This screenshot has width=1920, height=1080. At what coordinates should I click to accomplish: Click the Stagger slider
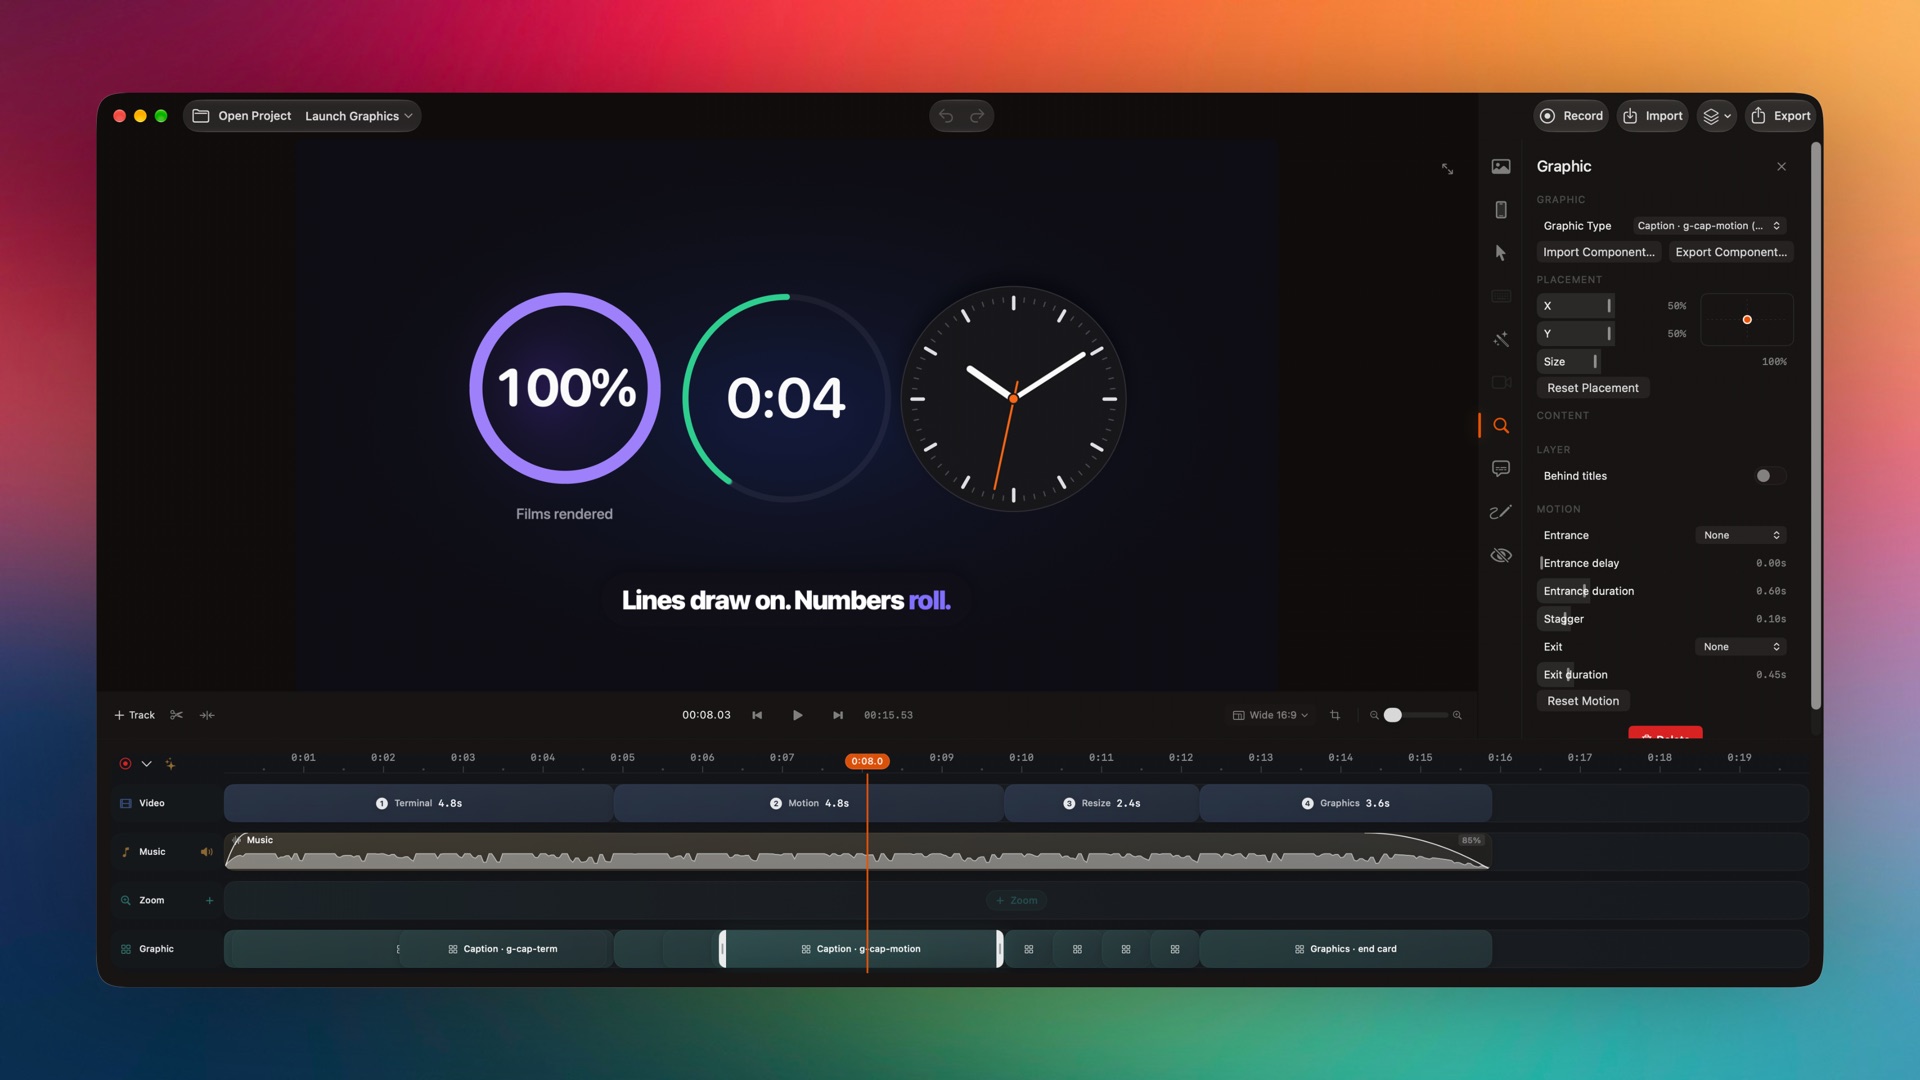[1663, 620]
